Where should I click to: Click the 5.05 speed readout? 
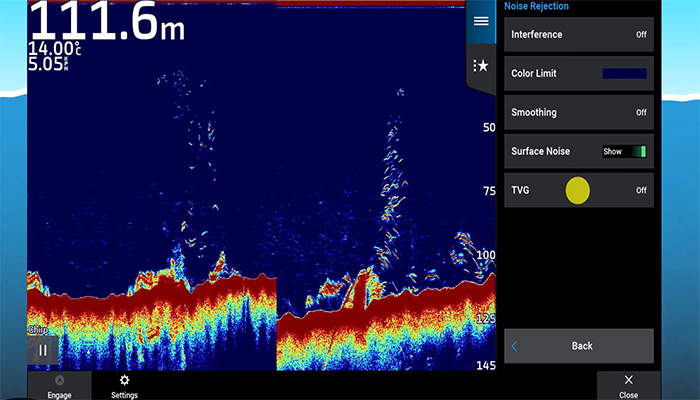click(x=48, y=64)
